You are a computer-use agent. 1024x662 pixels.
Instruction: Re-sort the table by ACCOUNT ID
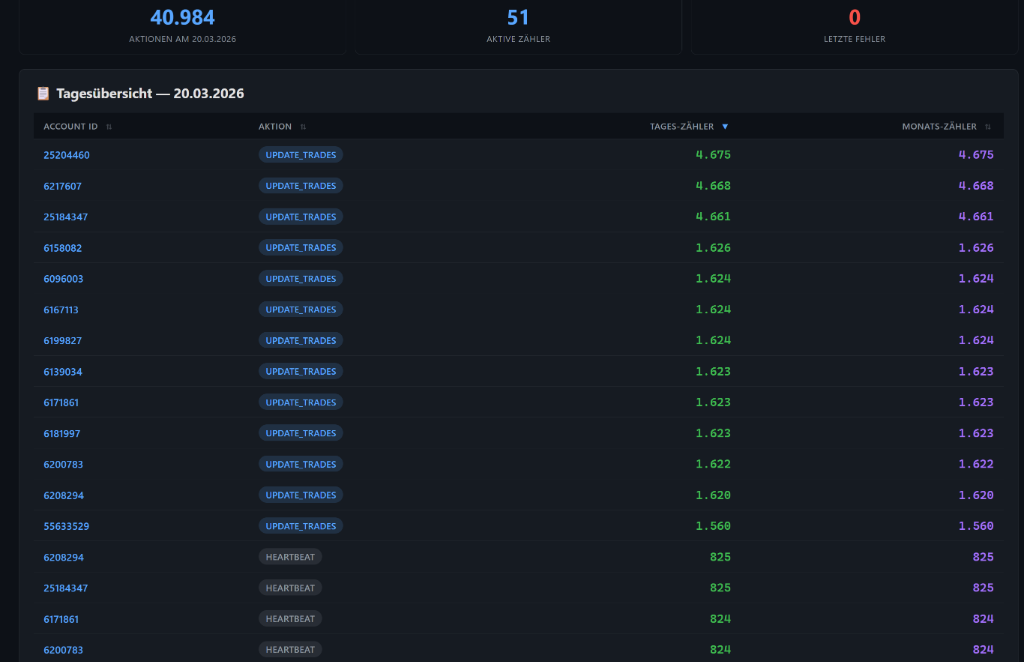coord(70,126)
